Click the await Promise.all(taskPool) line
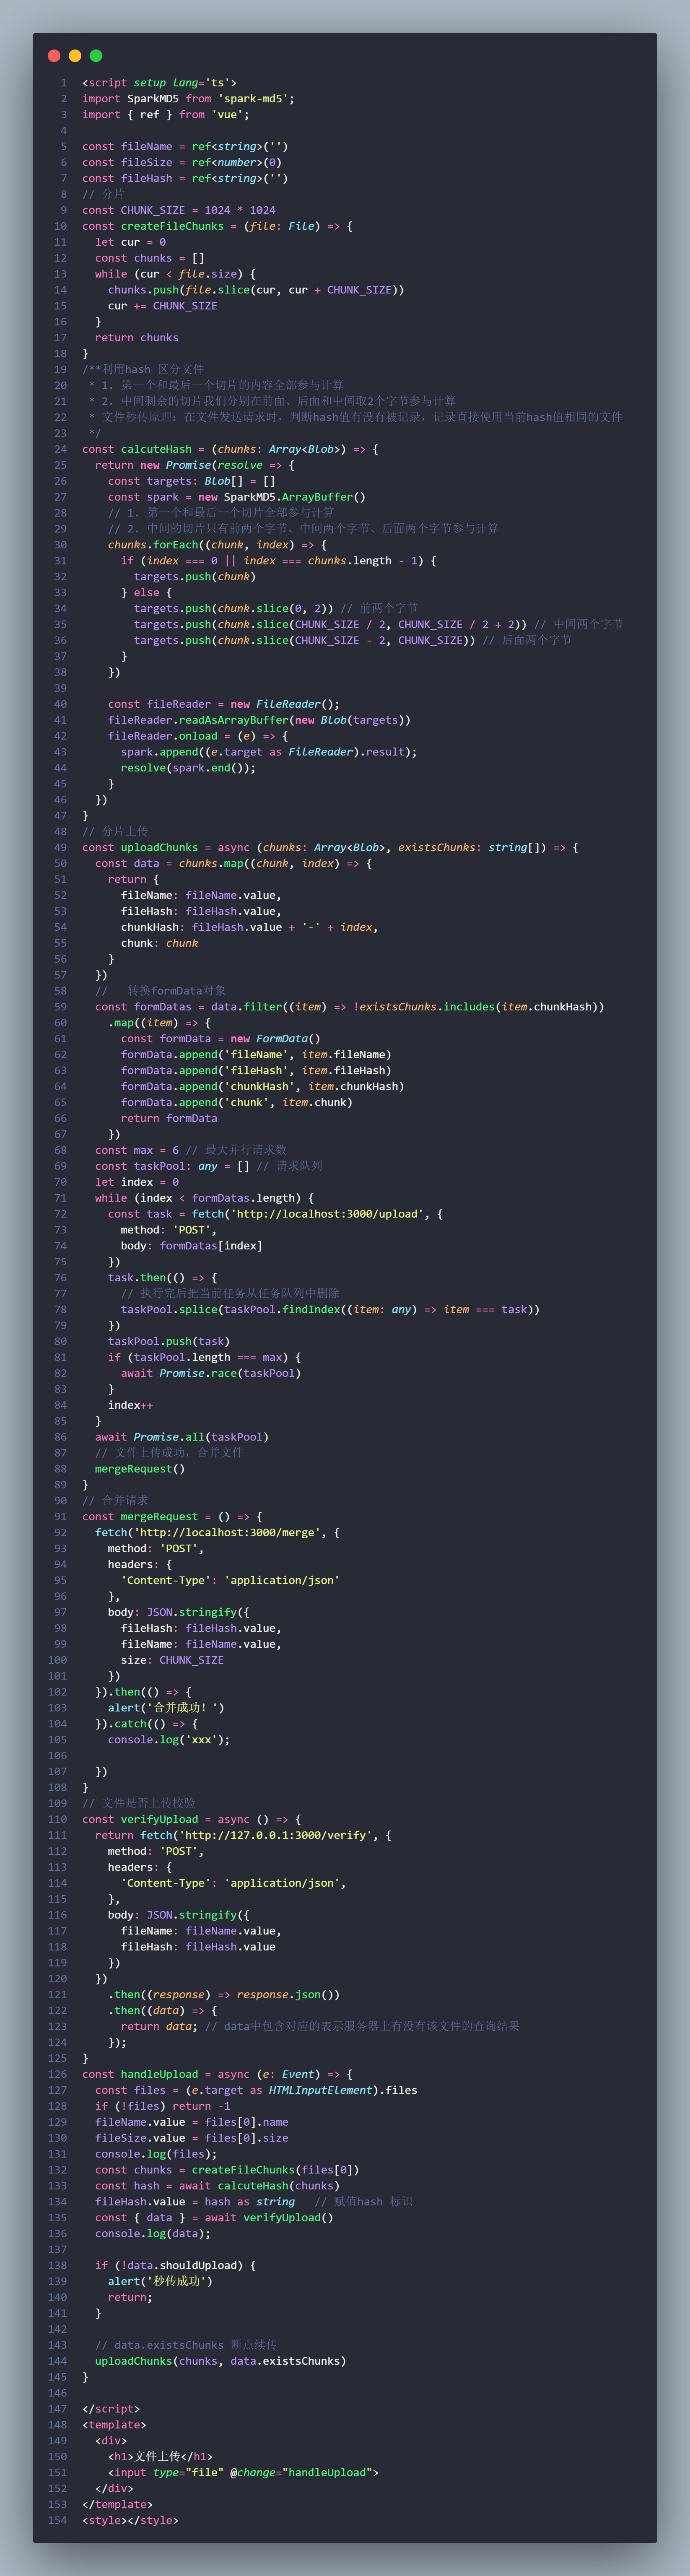The width and height of the screenshot is (690, 2576). tap(182, 1437)
